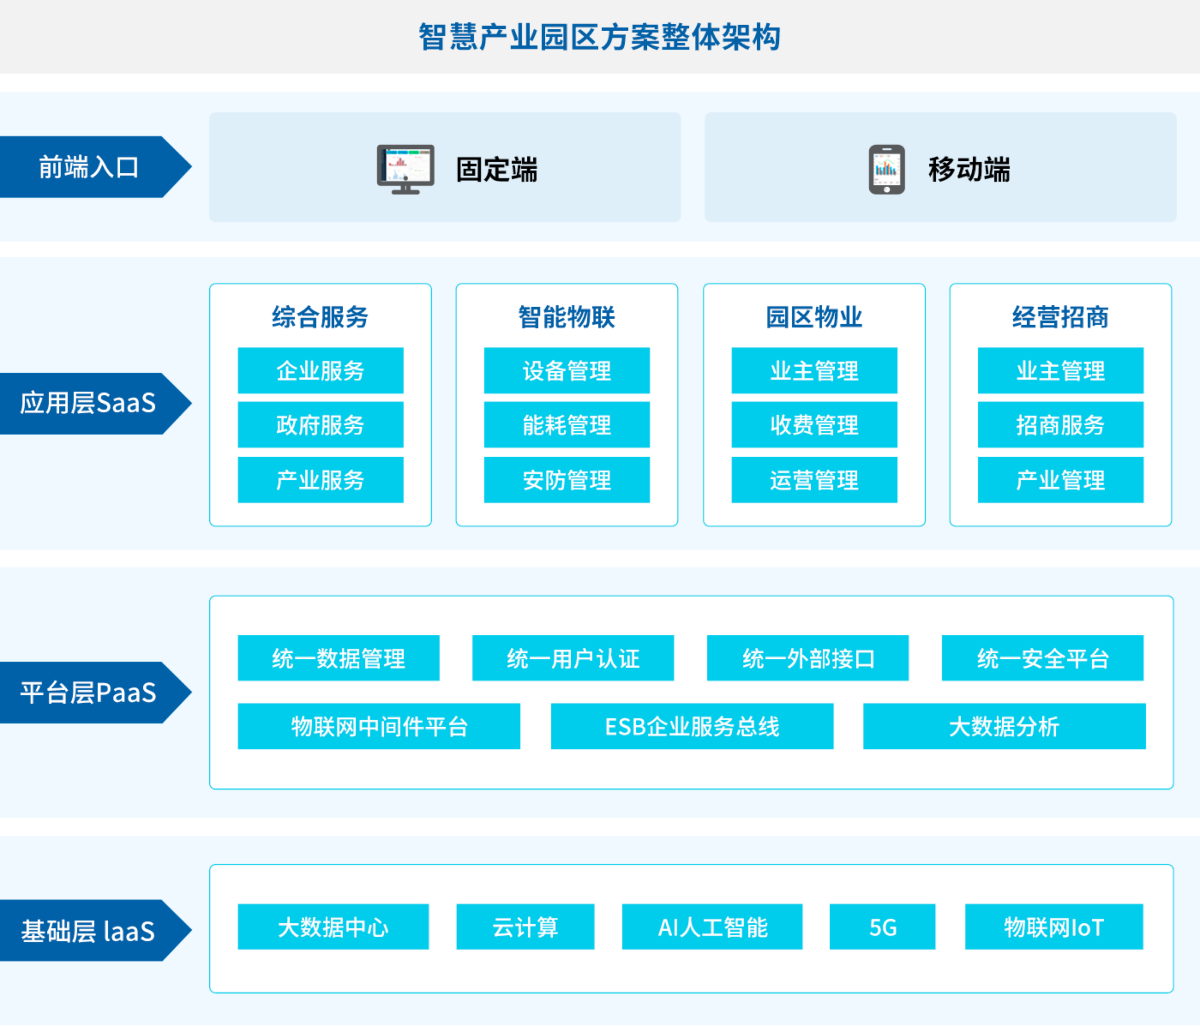The height and width of the screenshot is (1026, 1200).
Task: Choose the 云计算 block
Action: (x=525, y=927)
